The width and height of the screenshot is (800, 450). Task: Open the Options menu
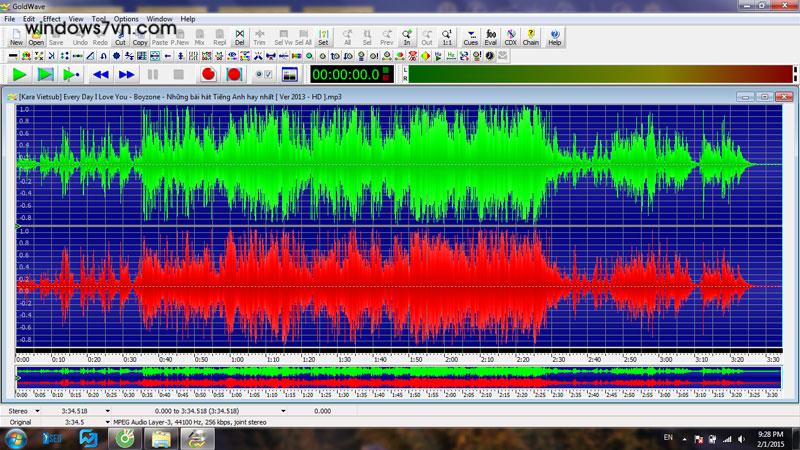click(x=126, y=18)
